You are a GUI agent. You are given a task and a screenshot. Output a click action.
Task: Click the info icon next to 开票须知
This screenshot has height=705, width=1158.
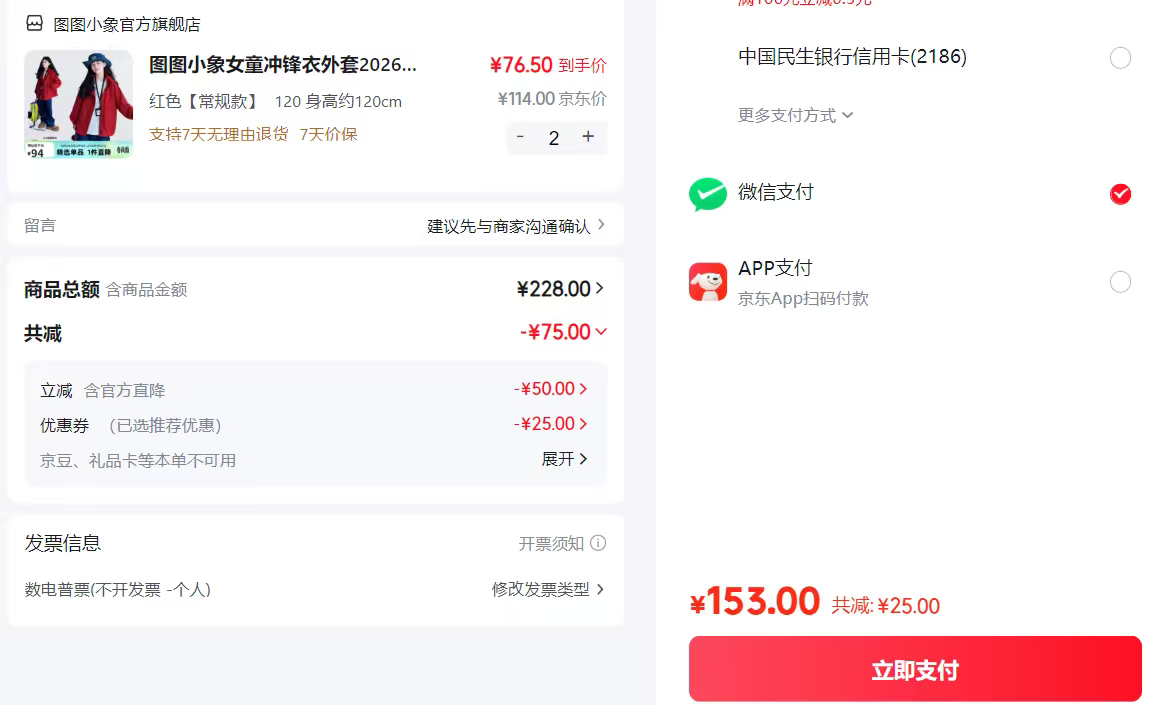point(598,543)
